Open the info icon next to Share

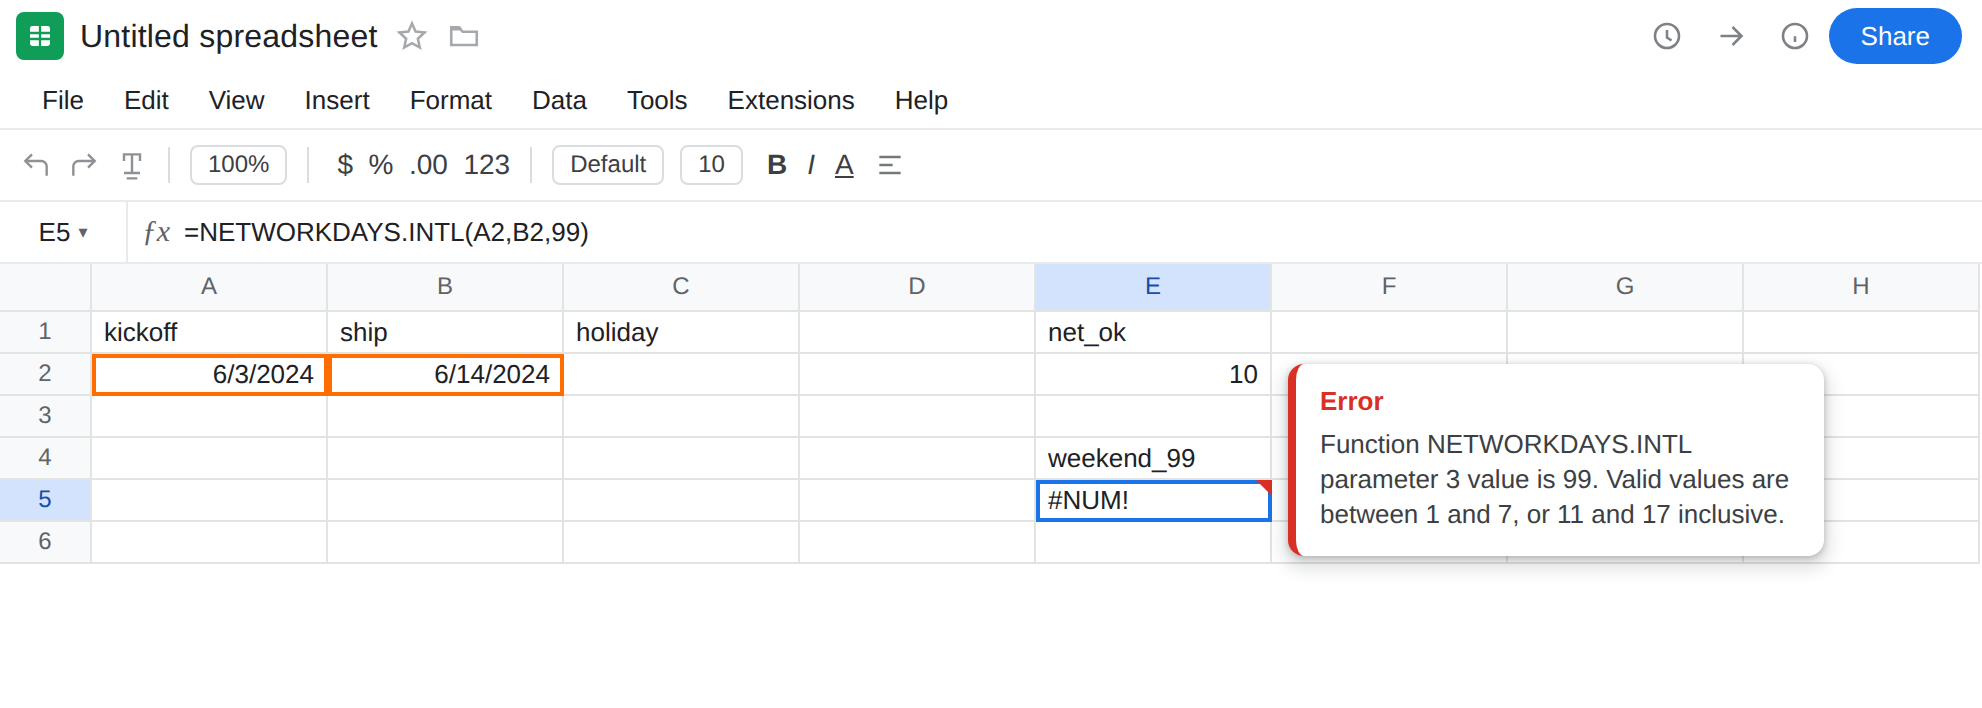click(1795, 36)
